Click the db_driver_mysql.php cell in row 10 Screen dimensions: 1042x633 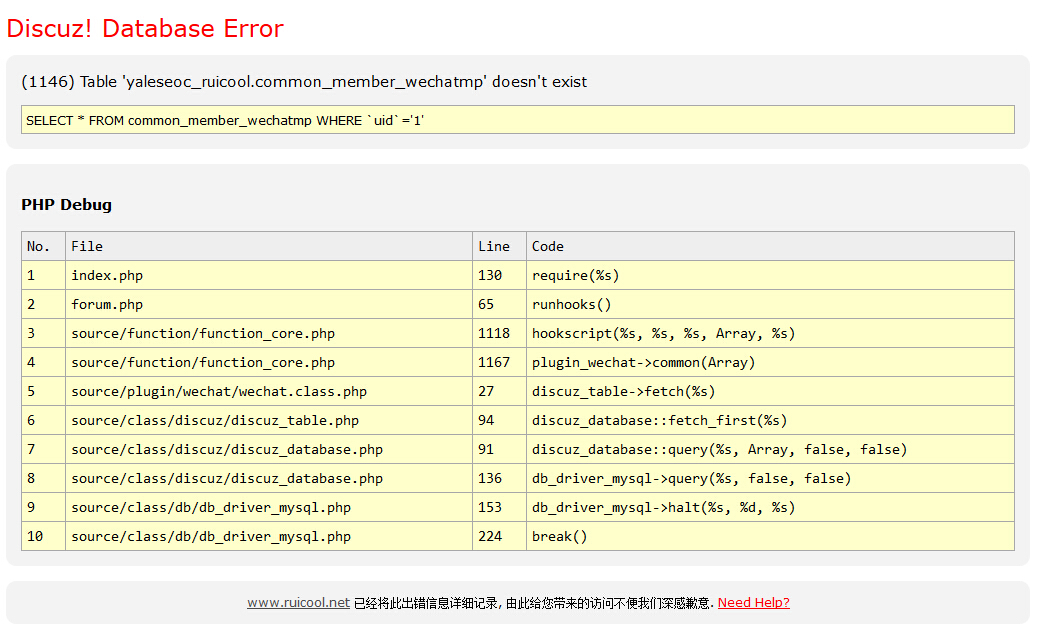[x=268, y=536]
